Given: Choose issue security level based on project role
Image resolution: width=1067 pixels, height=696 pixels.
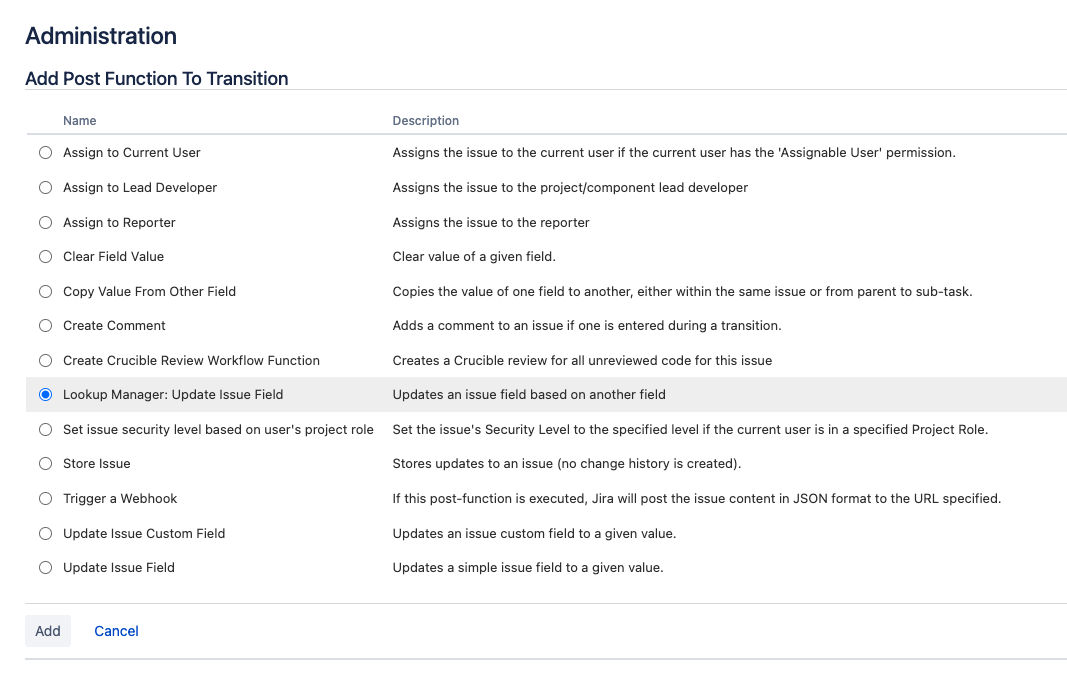Looking at the screenshot, I should point(45,428).
